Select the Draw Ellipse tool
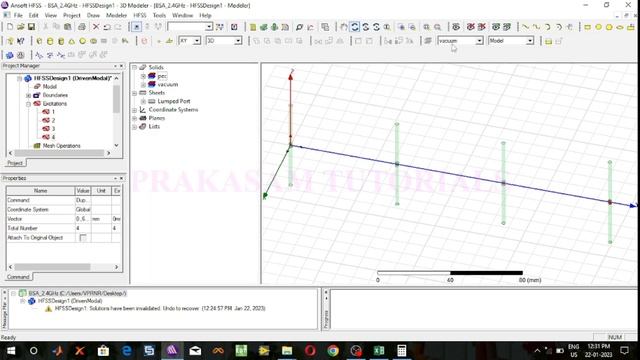This screenshot has height=360, width=640. coord(620,27)
